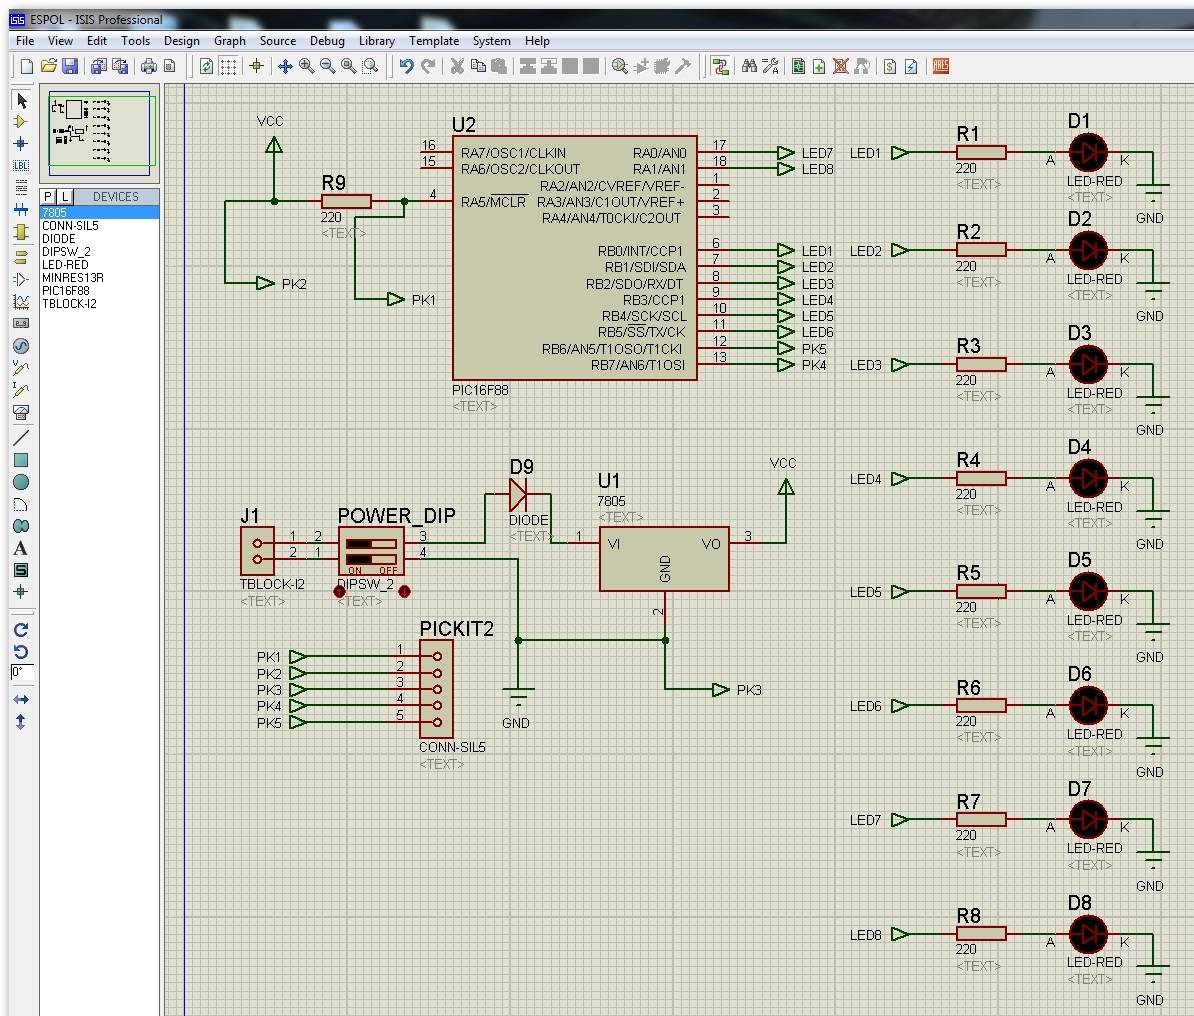The width and height of the screenshot is (1194, 1016).
Task: Toggle wire auto-router
Action: point(720,66)
